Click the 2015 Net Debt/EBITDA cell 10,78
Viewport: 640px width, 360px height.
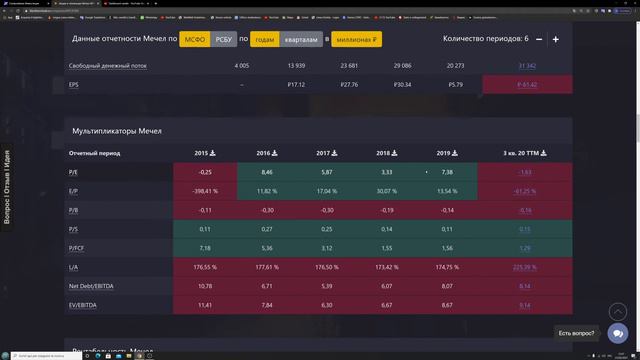(205, 286)
